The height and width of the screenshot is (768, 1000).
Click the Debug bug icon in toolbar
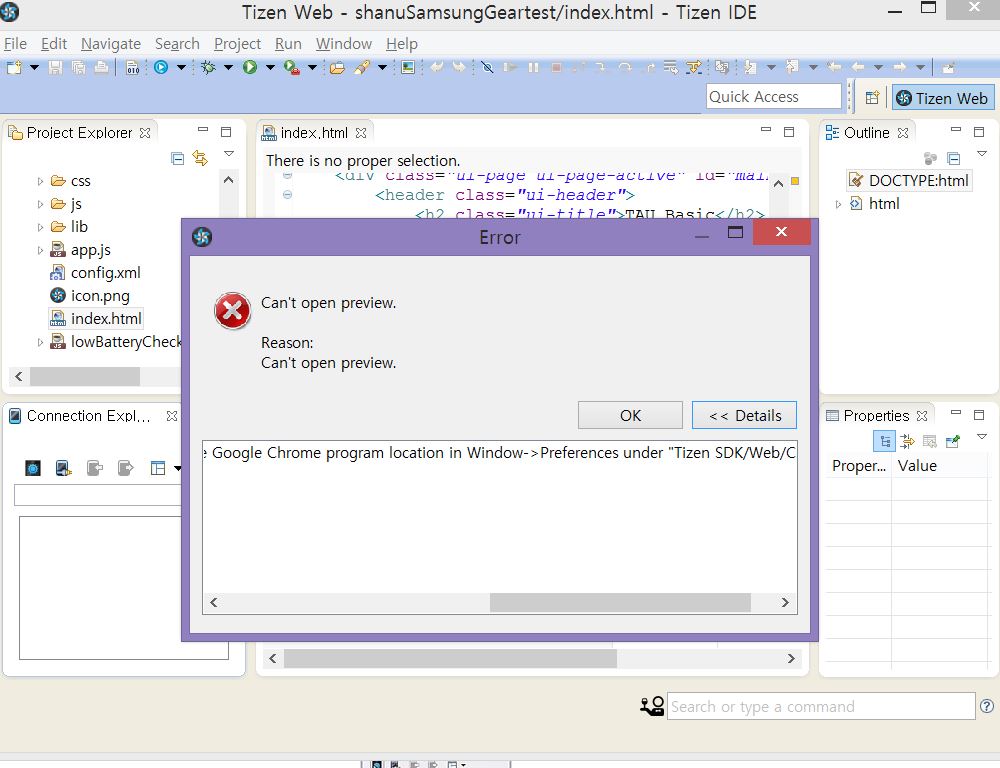[x=208, y=67]
